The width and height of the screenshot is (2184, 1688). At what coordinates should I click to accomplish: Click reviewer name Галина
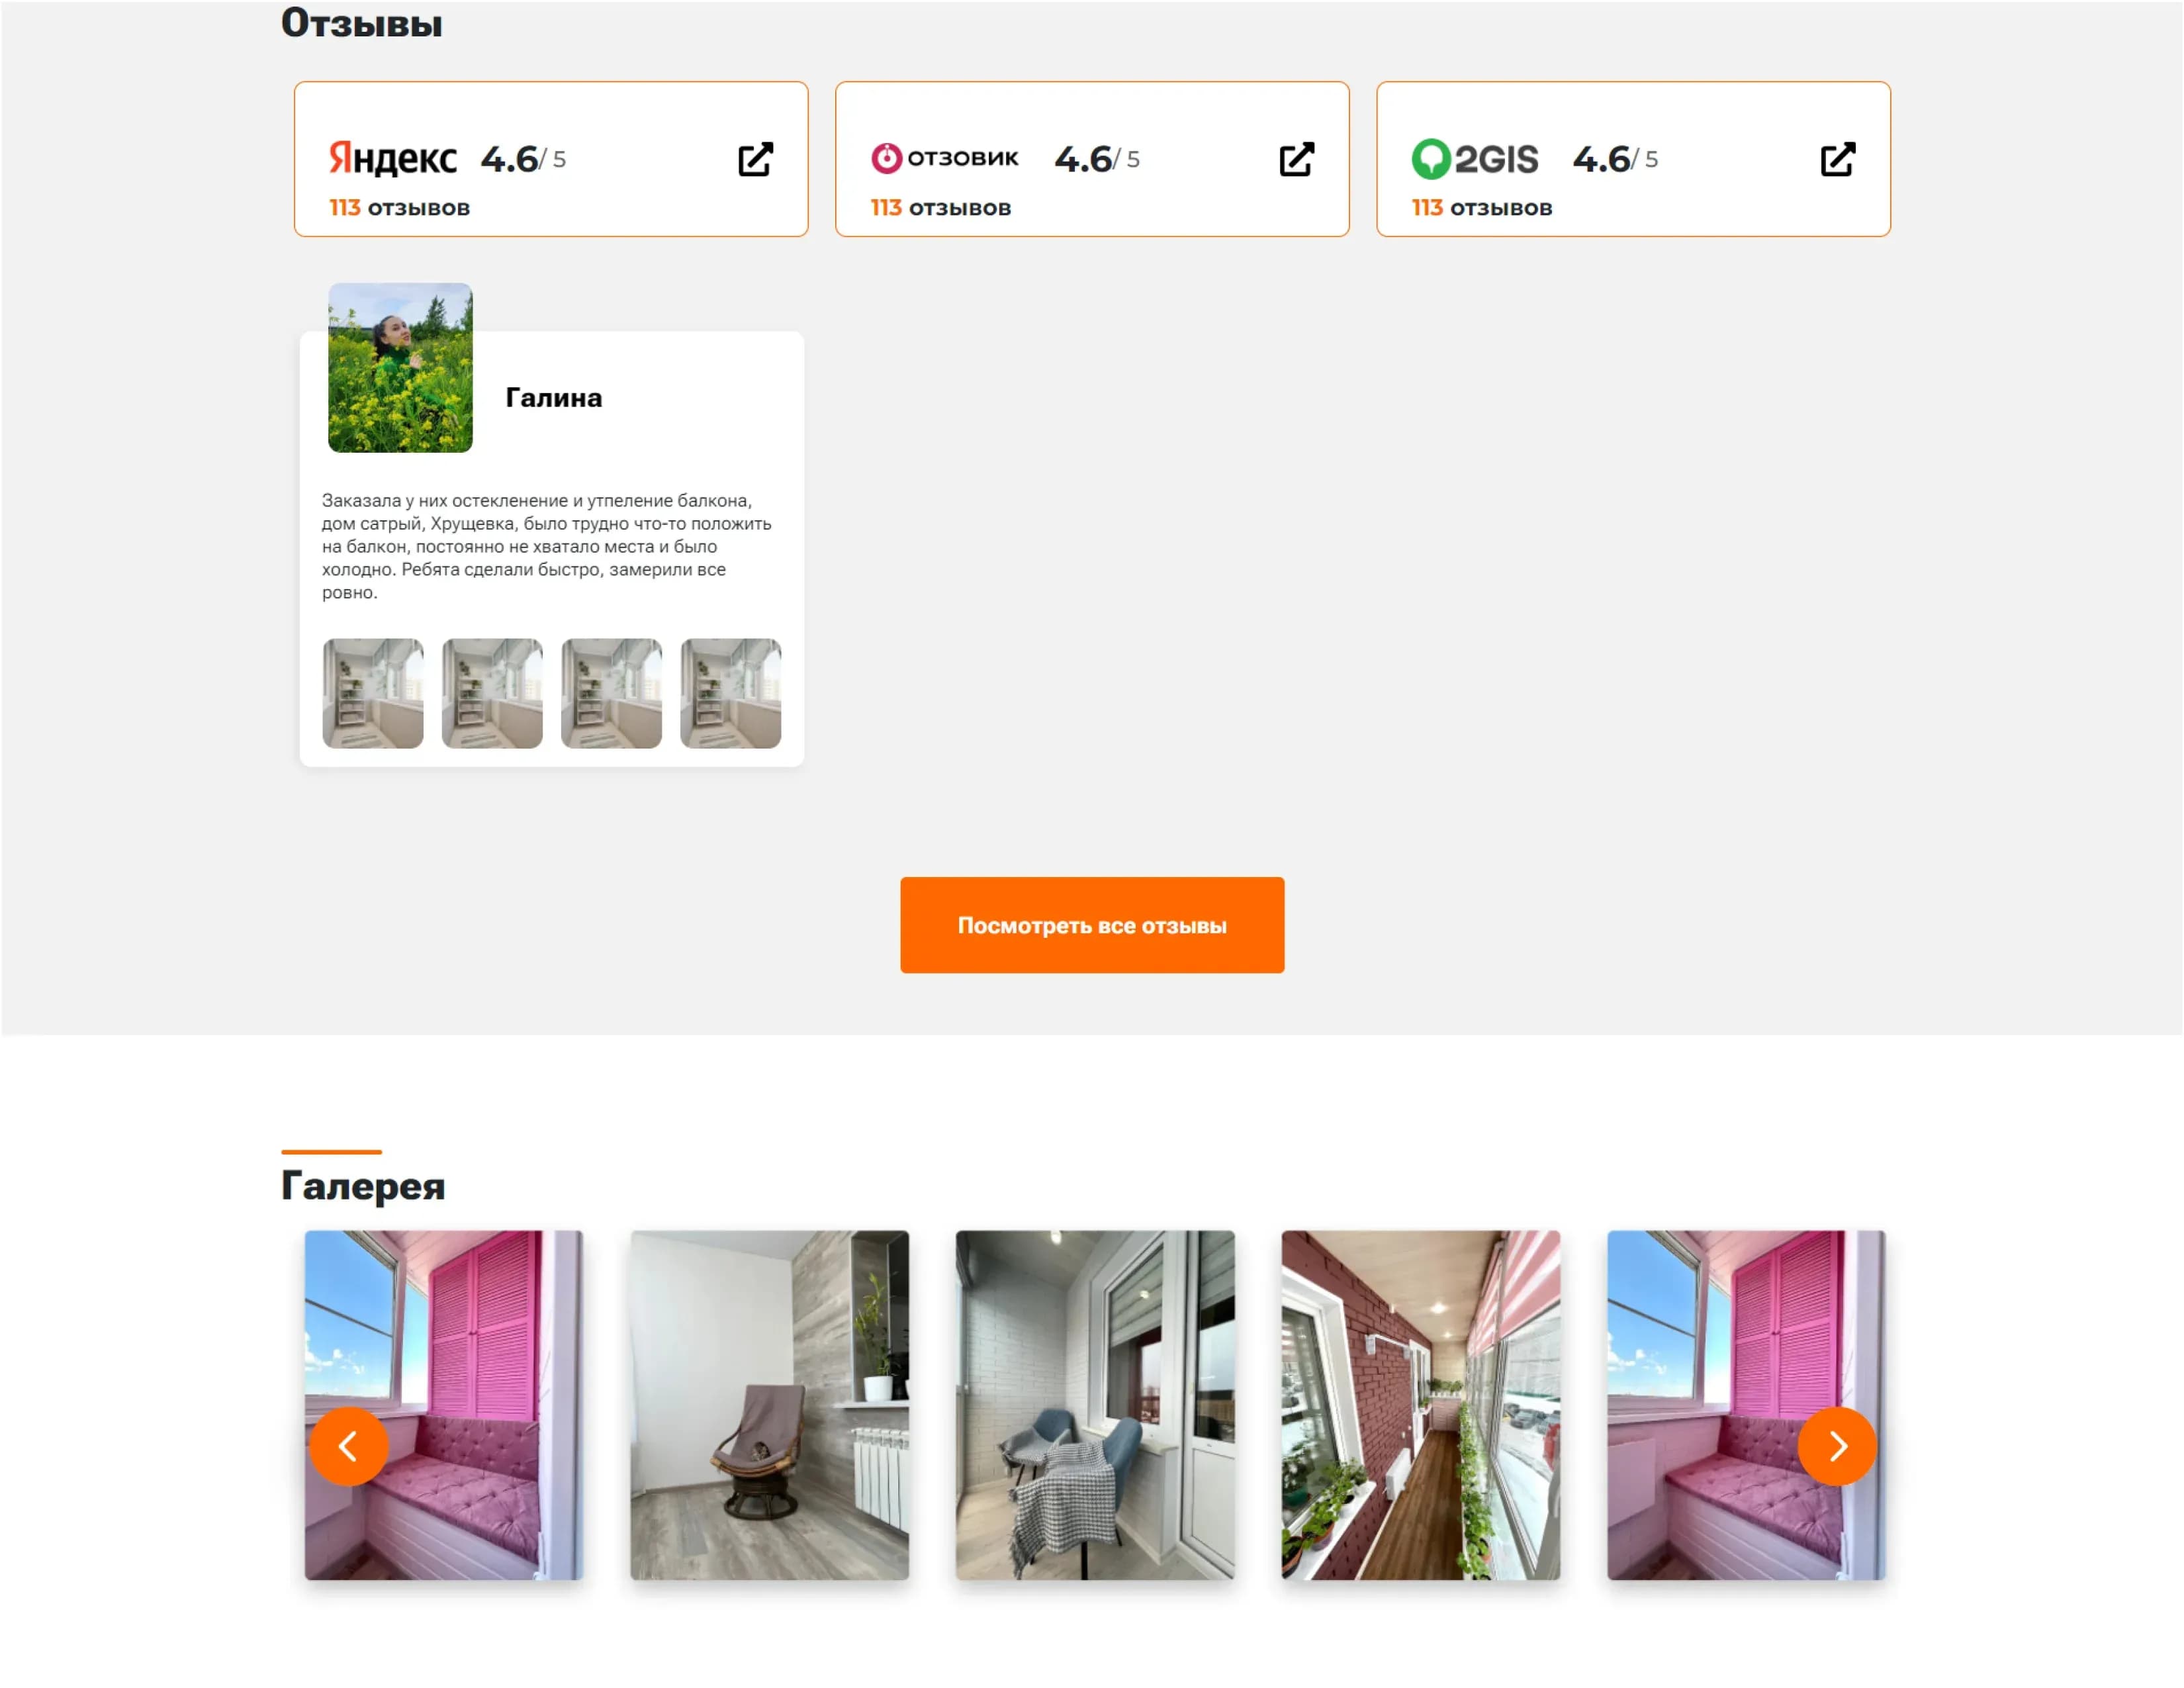pyautogui.click(x=554, y=398)
